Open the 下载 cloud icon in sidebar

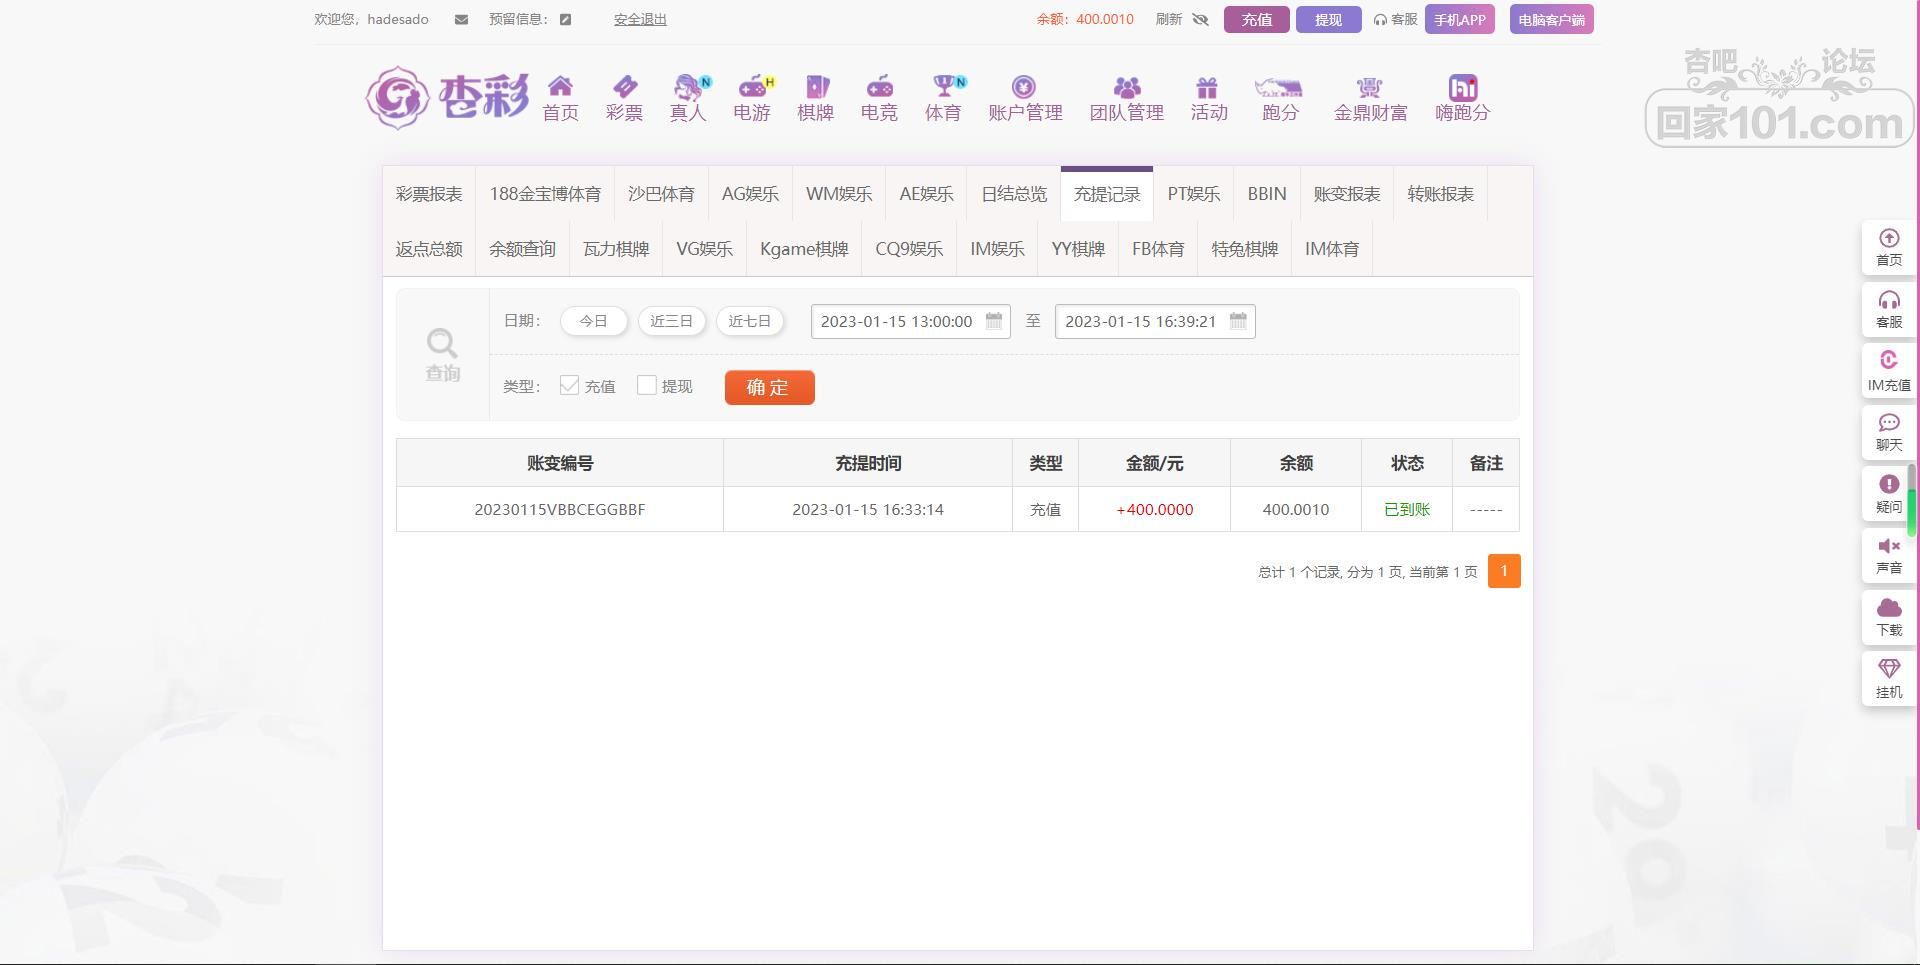click(1888, 608)
